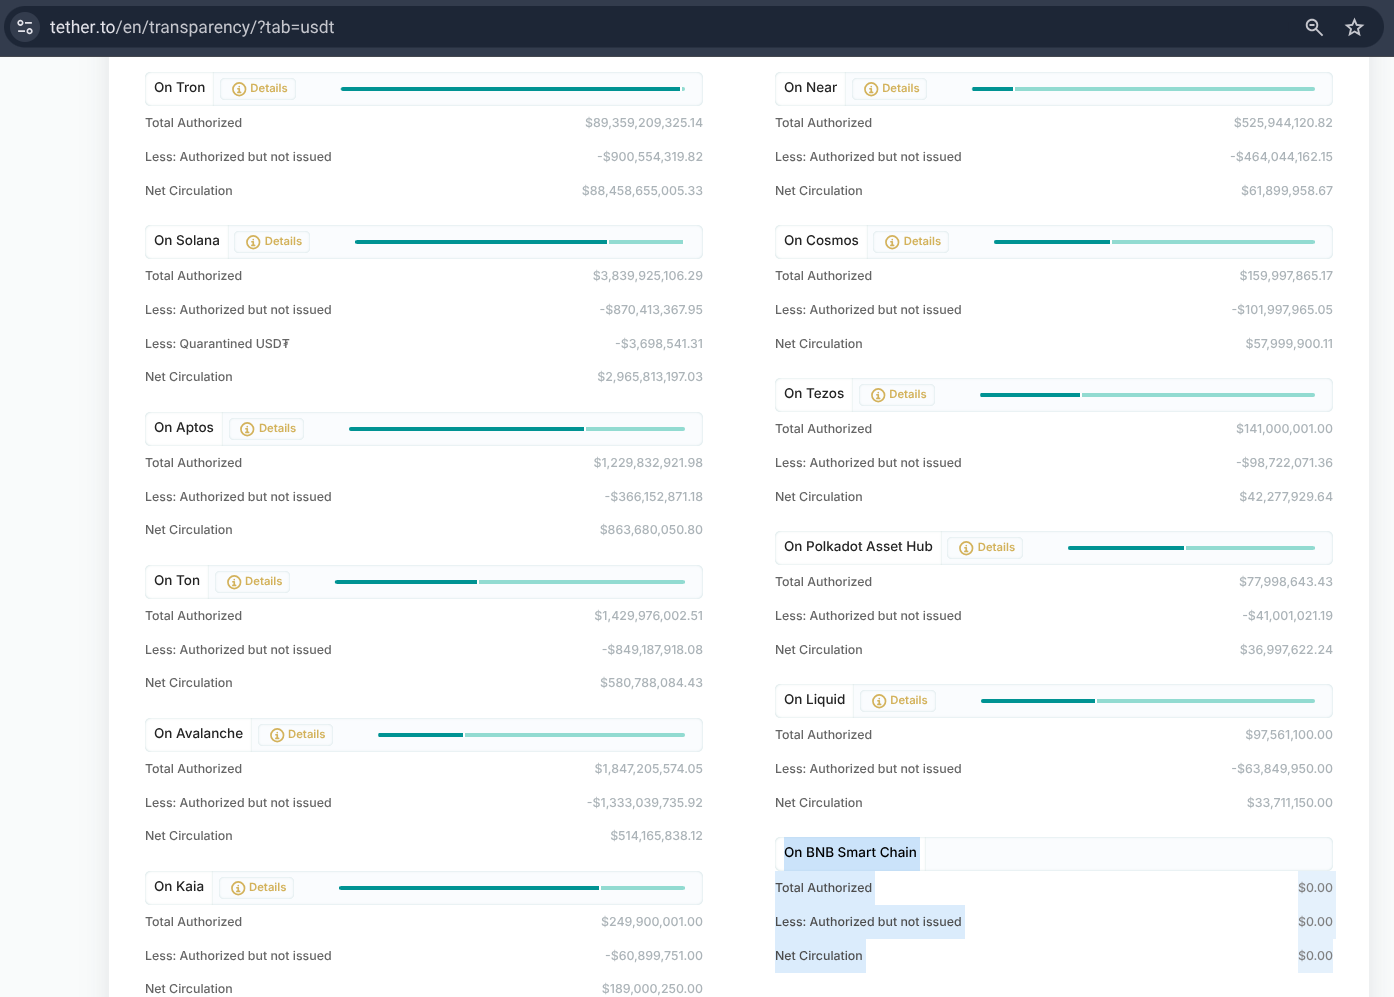
Task: Click the On Ton circulation progress bar
Action: (510, 582)
